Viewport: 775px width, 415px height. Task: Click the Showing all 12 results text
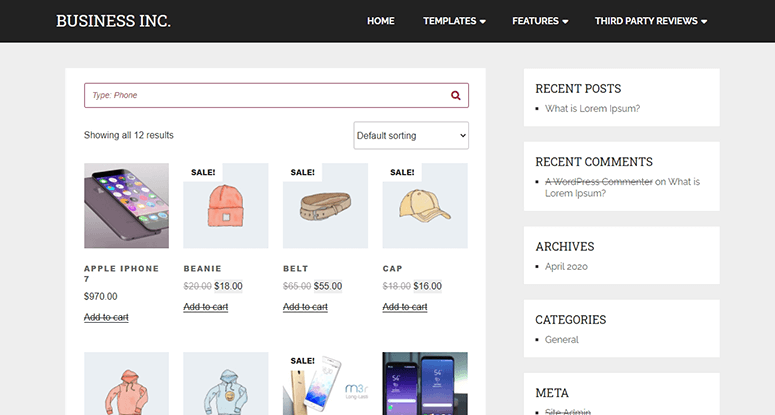click(x=129, y=135)
